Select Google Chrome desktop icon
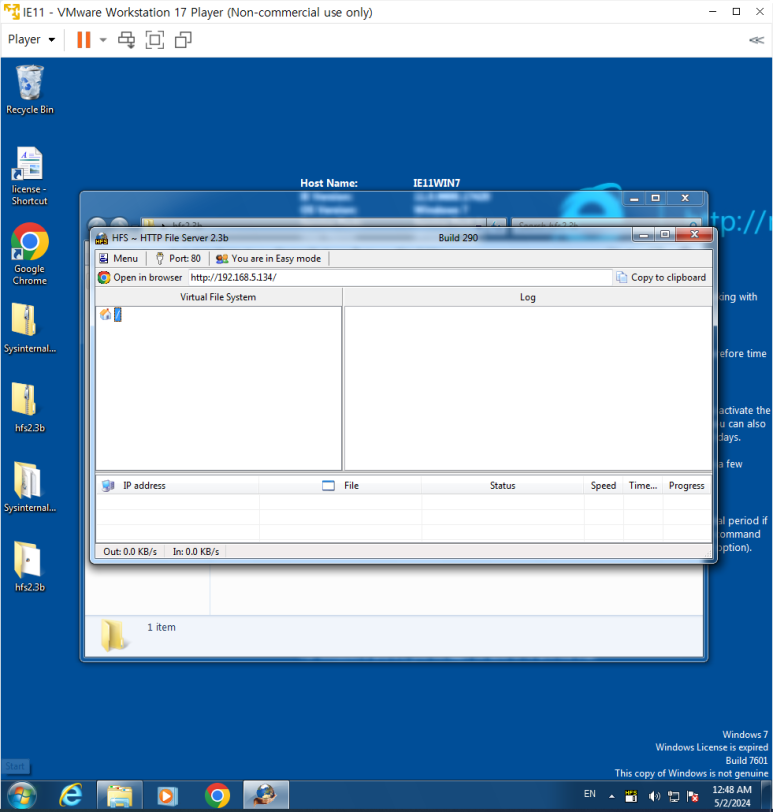This screenshot has width=773, height=812. coord(30,254)
